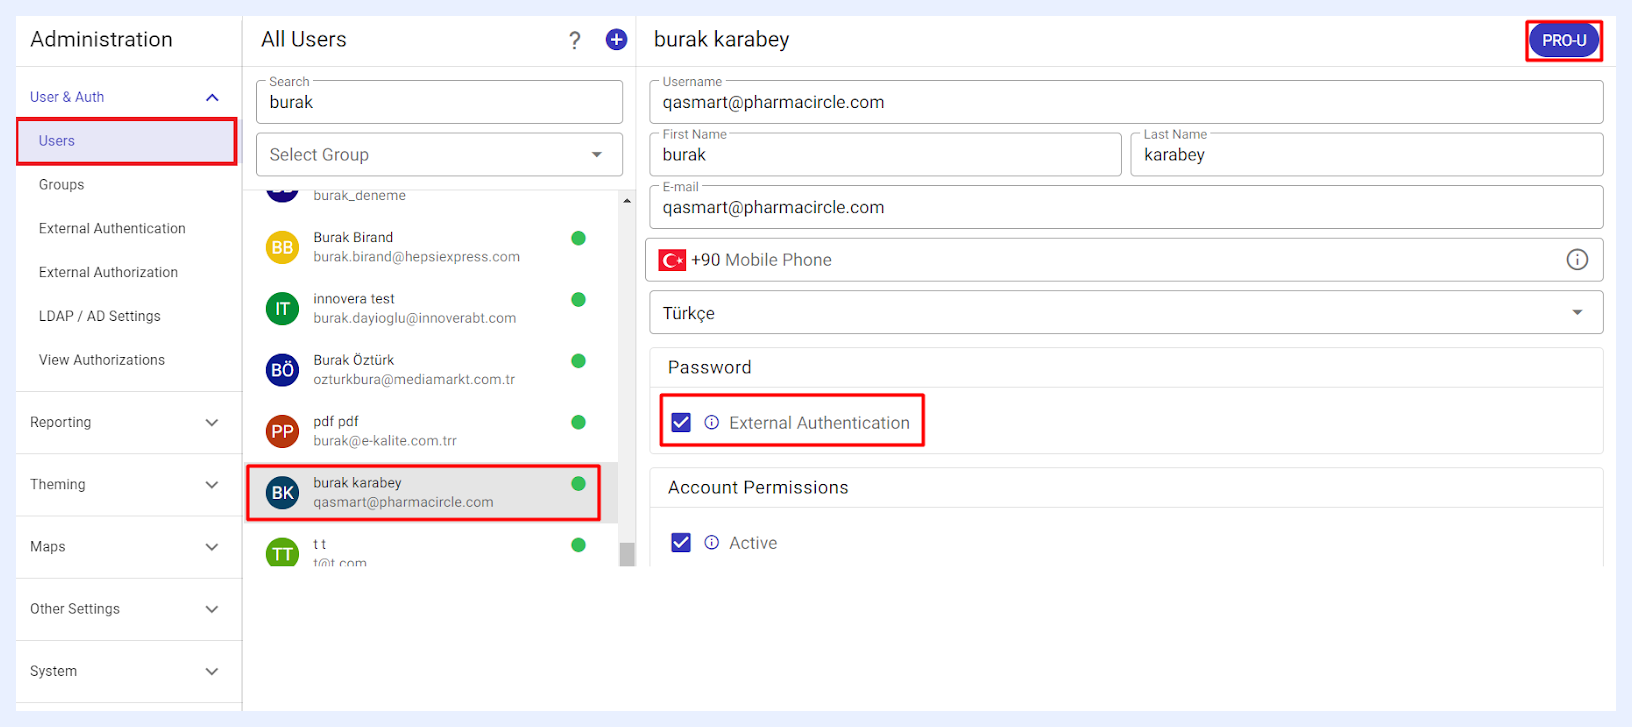Open the Users menu item

[x=127, y=141]
